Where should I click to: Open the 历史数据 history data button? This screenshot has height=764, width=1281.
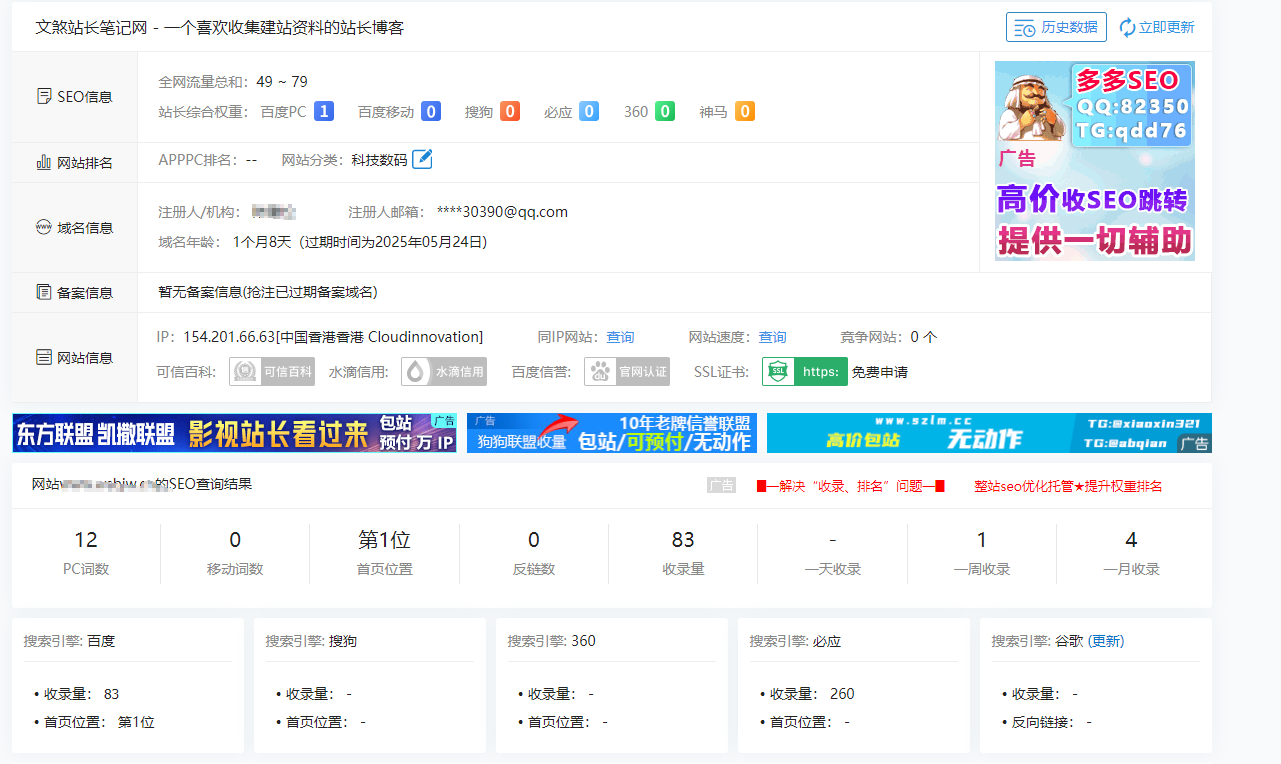click(x=1056, y=27)
